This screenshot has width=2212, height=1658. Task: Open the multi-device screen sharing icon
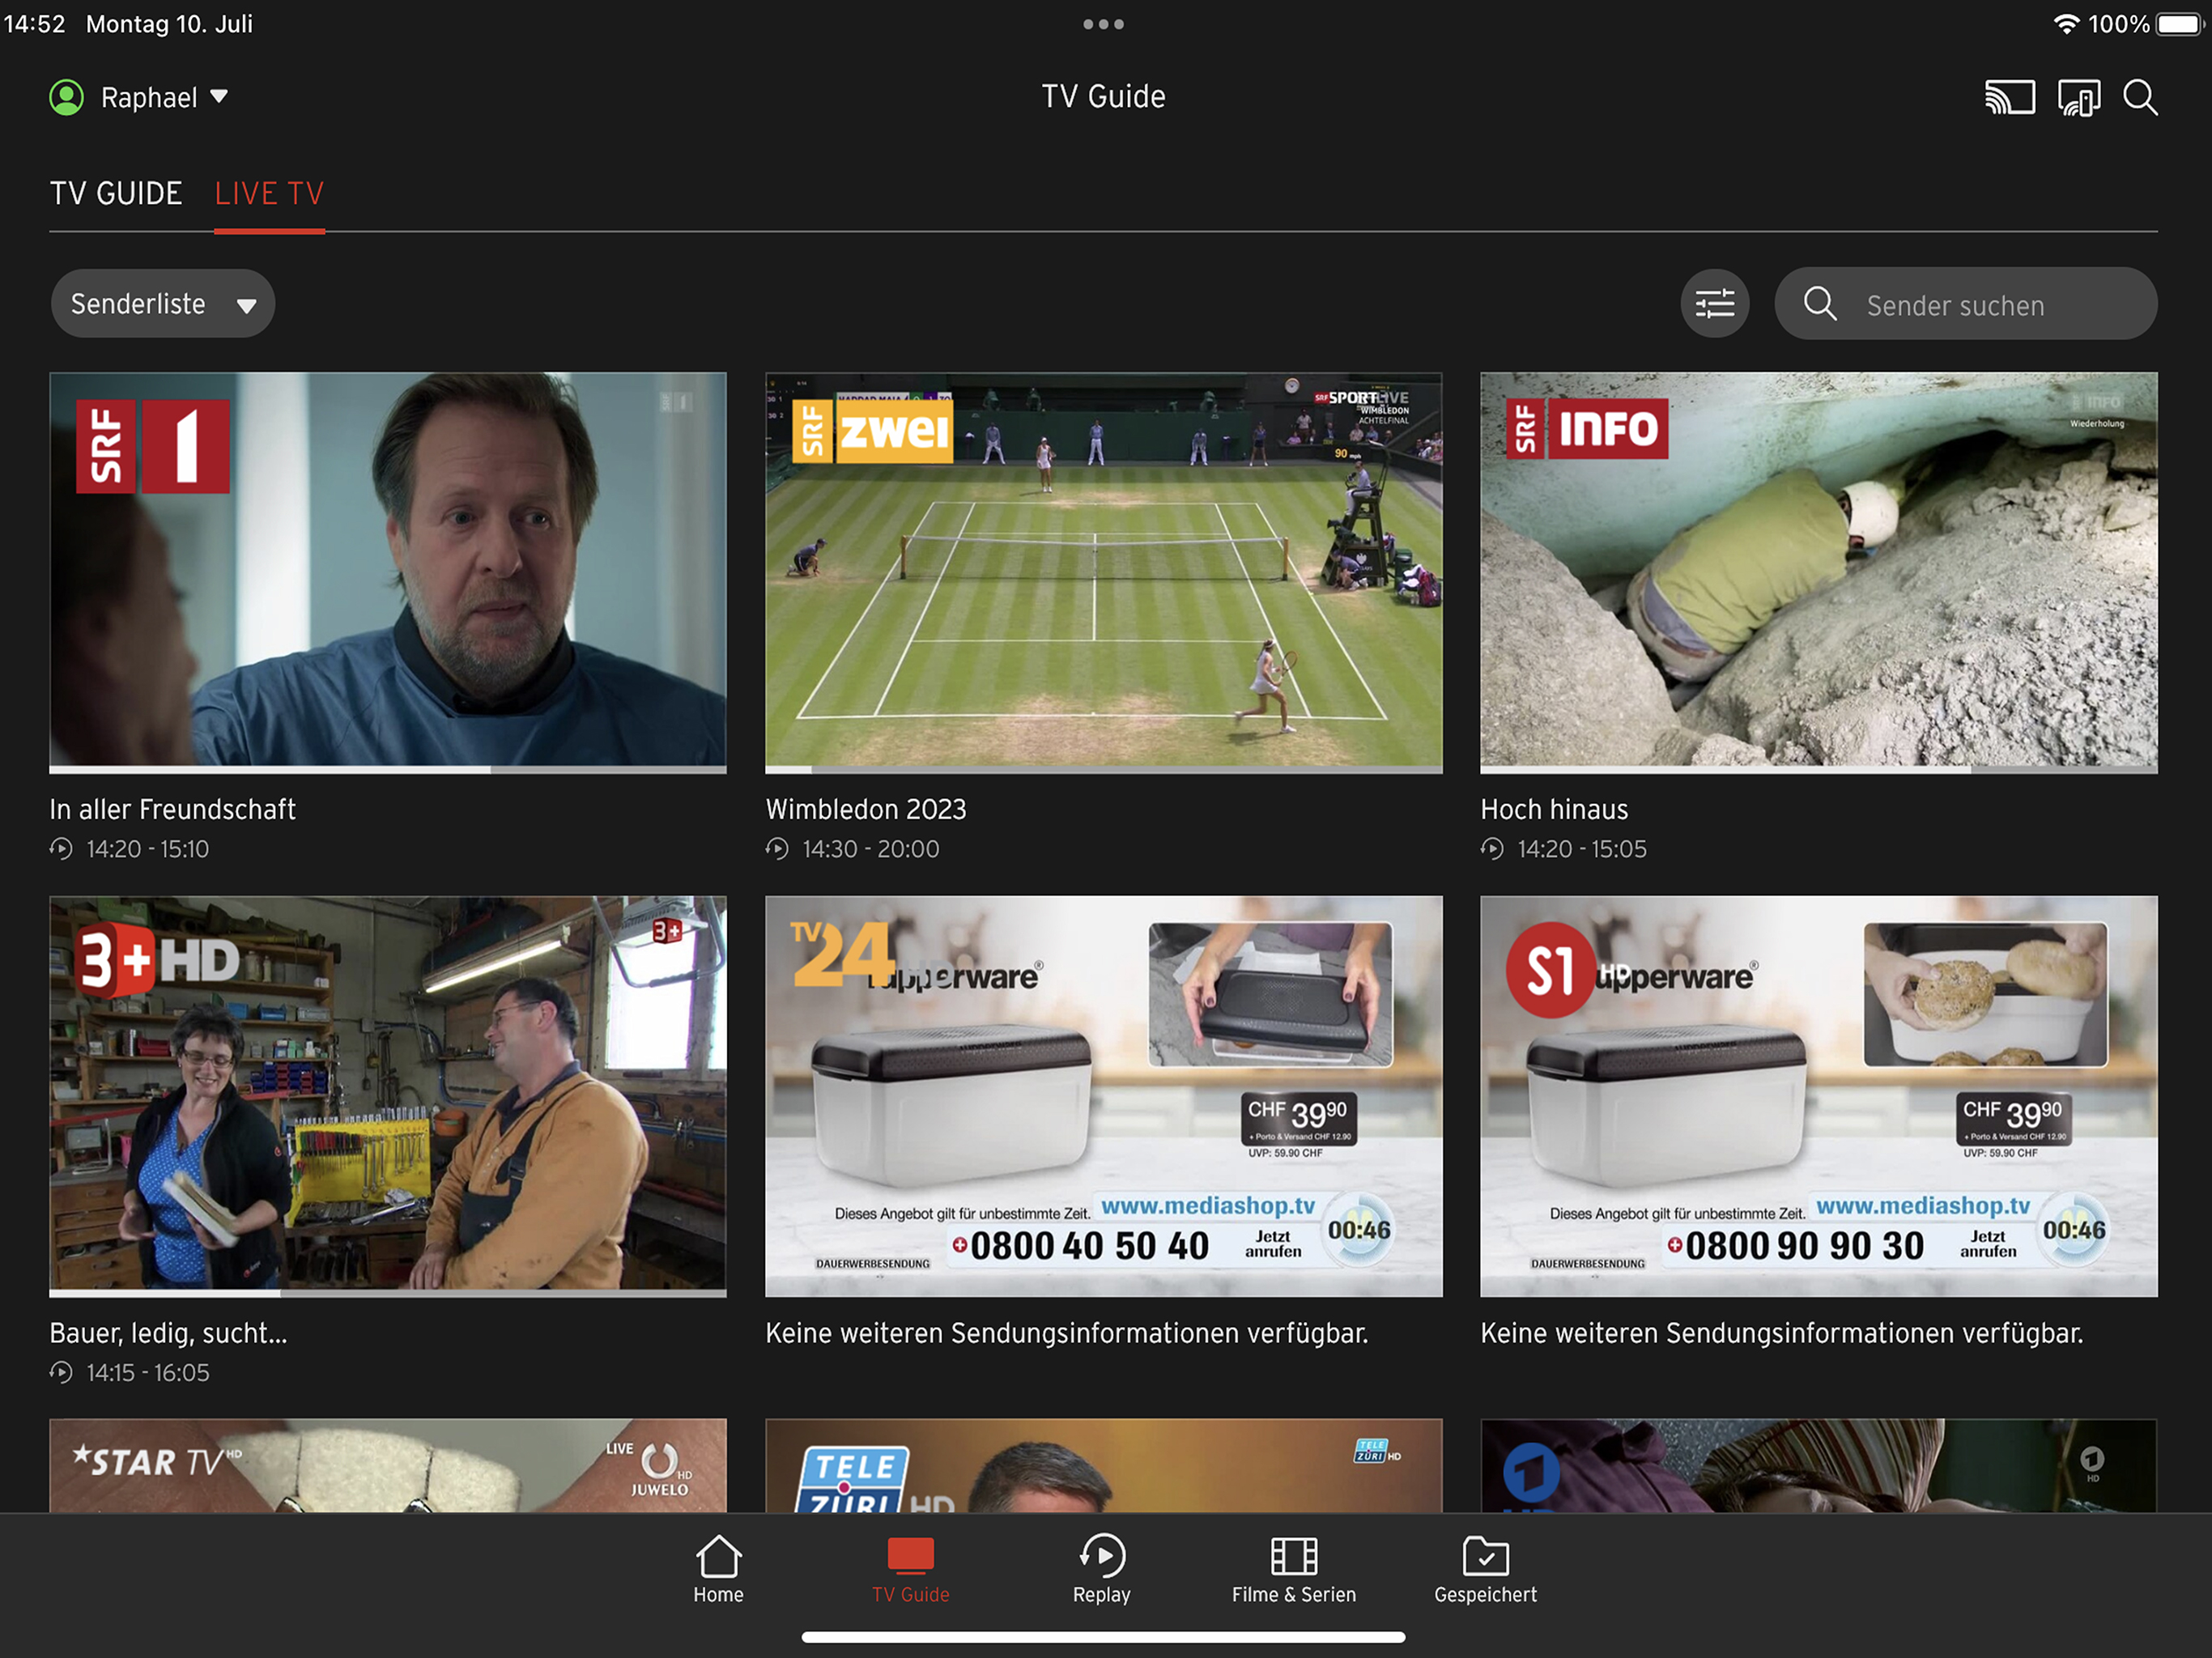2078,97
